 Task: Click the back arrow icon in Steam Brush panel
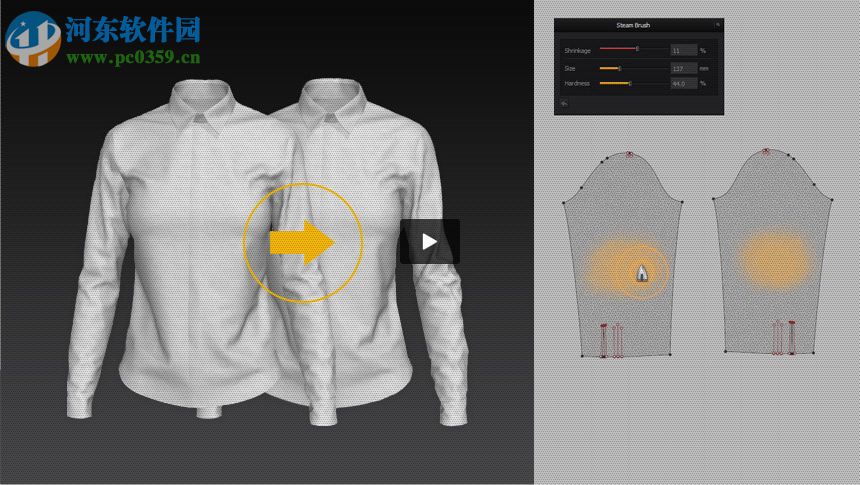point(564,103)
